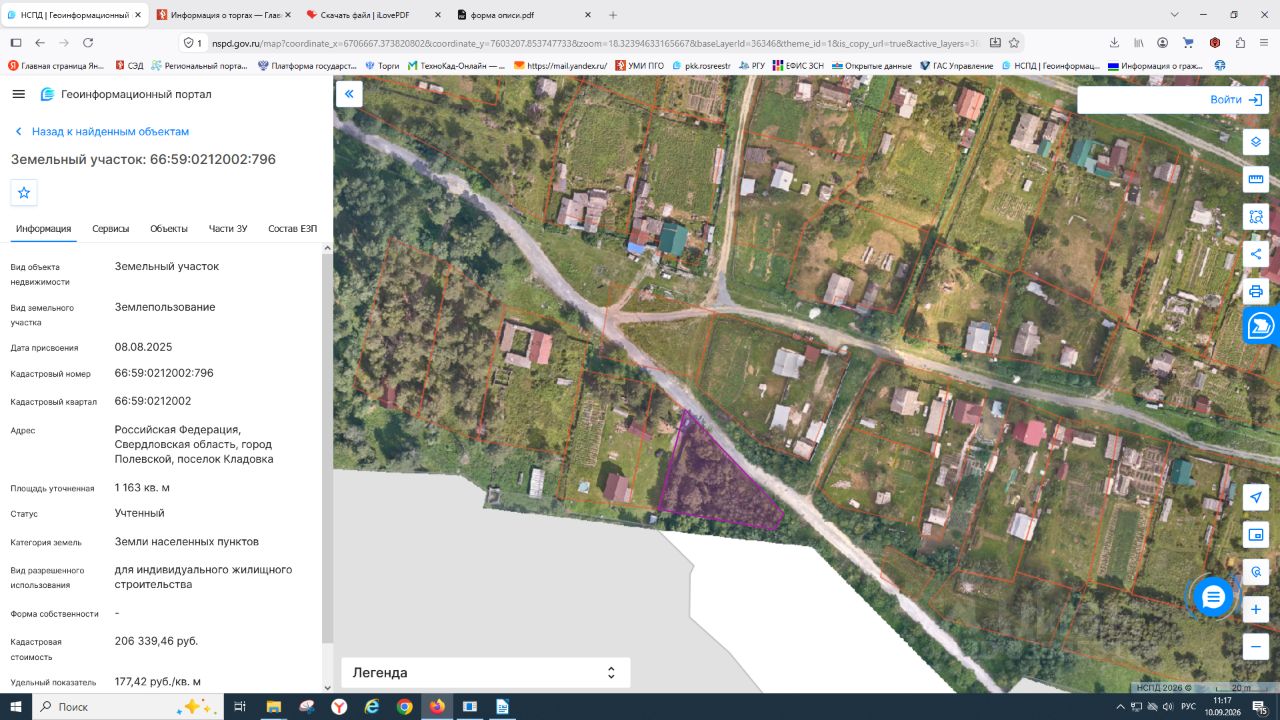Zoom in with the plus button
Image resolution: width=1280 pixels, height=720 pixels.
tap(1256, 609)
